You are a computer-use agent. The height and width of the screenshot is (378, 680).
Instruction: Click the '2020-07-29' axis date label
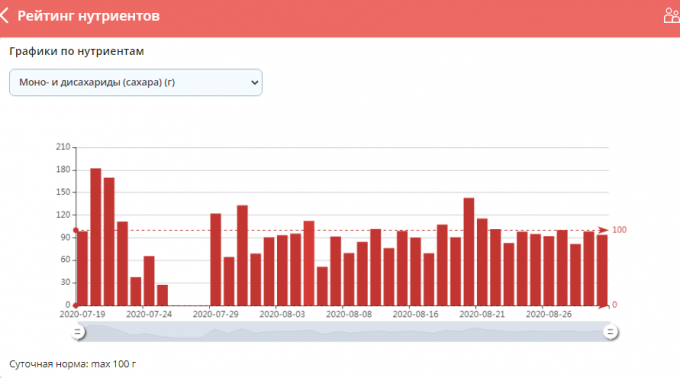(x=216, y=314)
